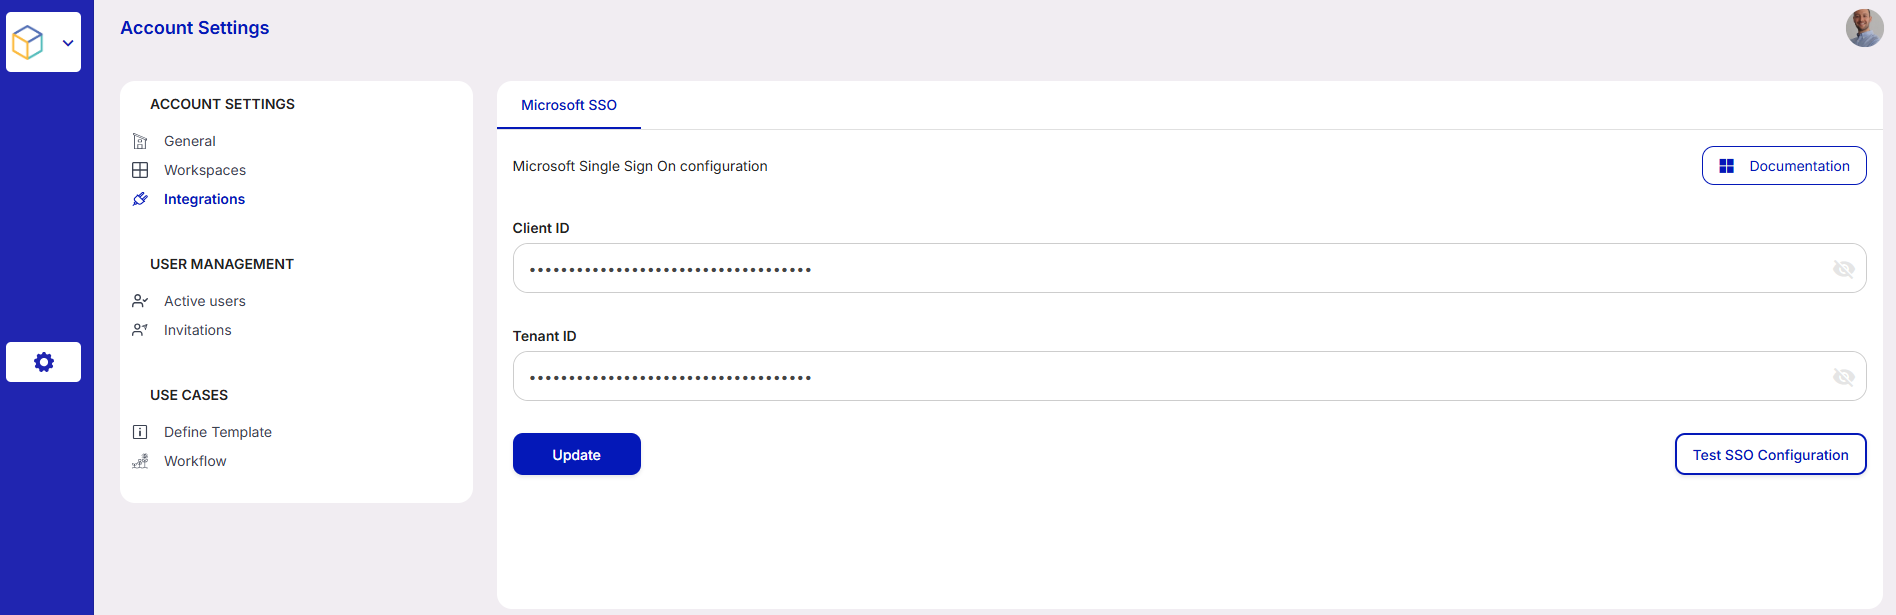This screenshot has width=1896, height=615.
Task: Click the Invitations person icon
Action: coord(140,330)
